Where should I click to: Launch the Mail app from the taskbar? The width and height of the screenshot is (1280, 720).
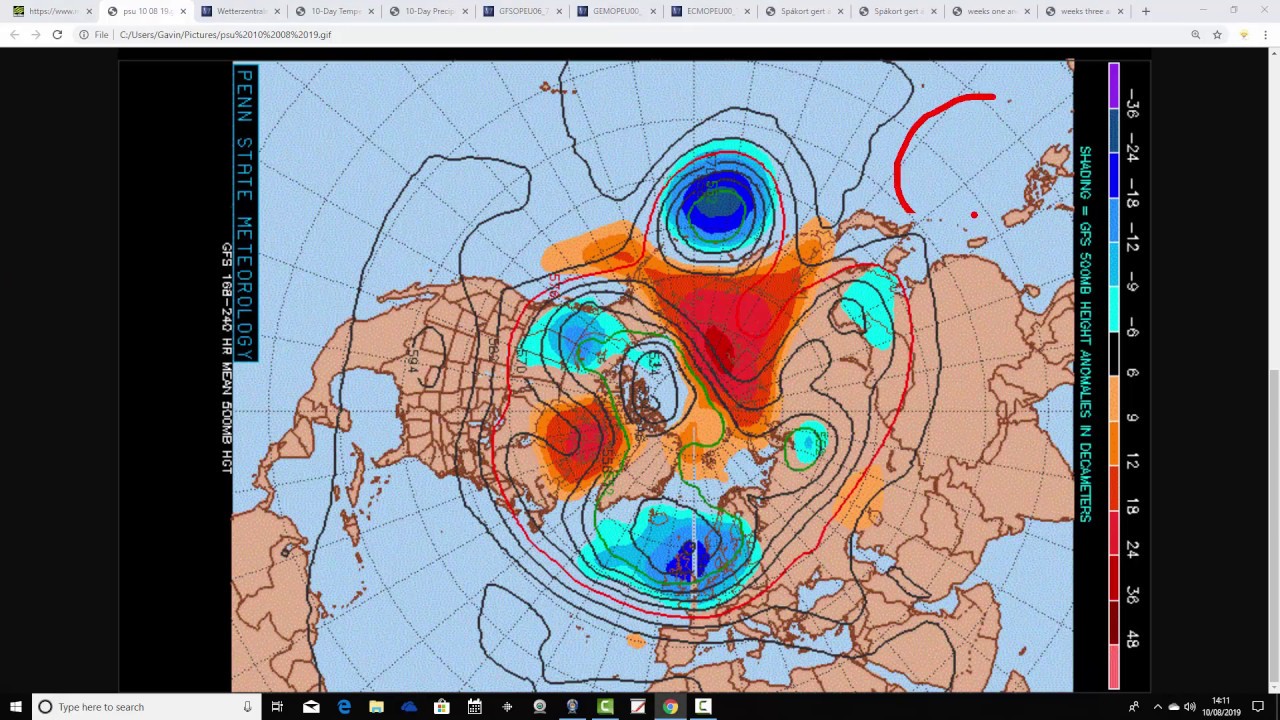pyautogui.click(x=311, y=707)
